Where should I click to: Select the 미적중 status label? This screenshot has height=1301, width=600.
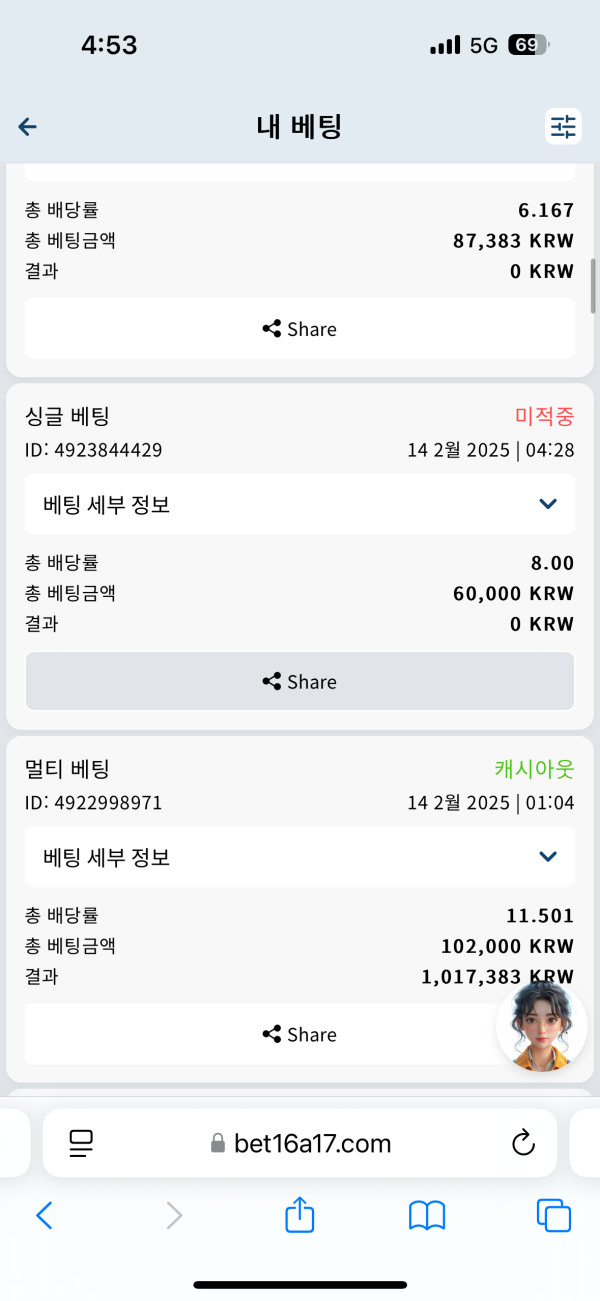click(544, 416)
